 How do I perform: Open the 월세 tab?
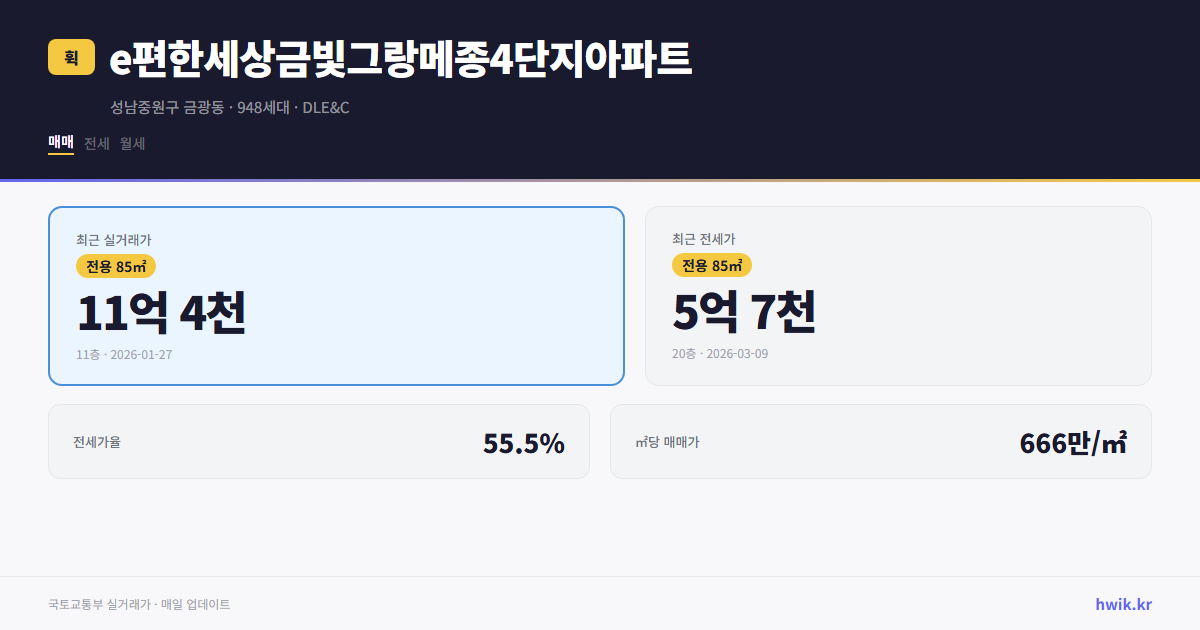[131, 143]
